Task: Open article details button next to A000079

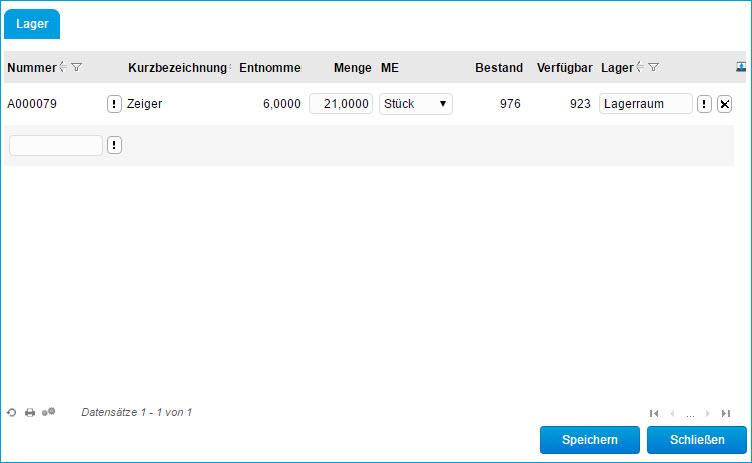Action: [x=114, y=104]
